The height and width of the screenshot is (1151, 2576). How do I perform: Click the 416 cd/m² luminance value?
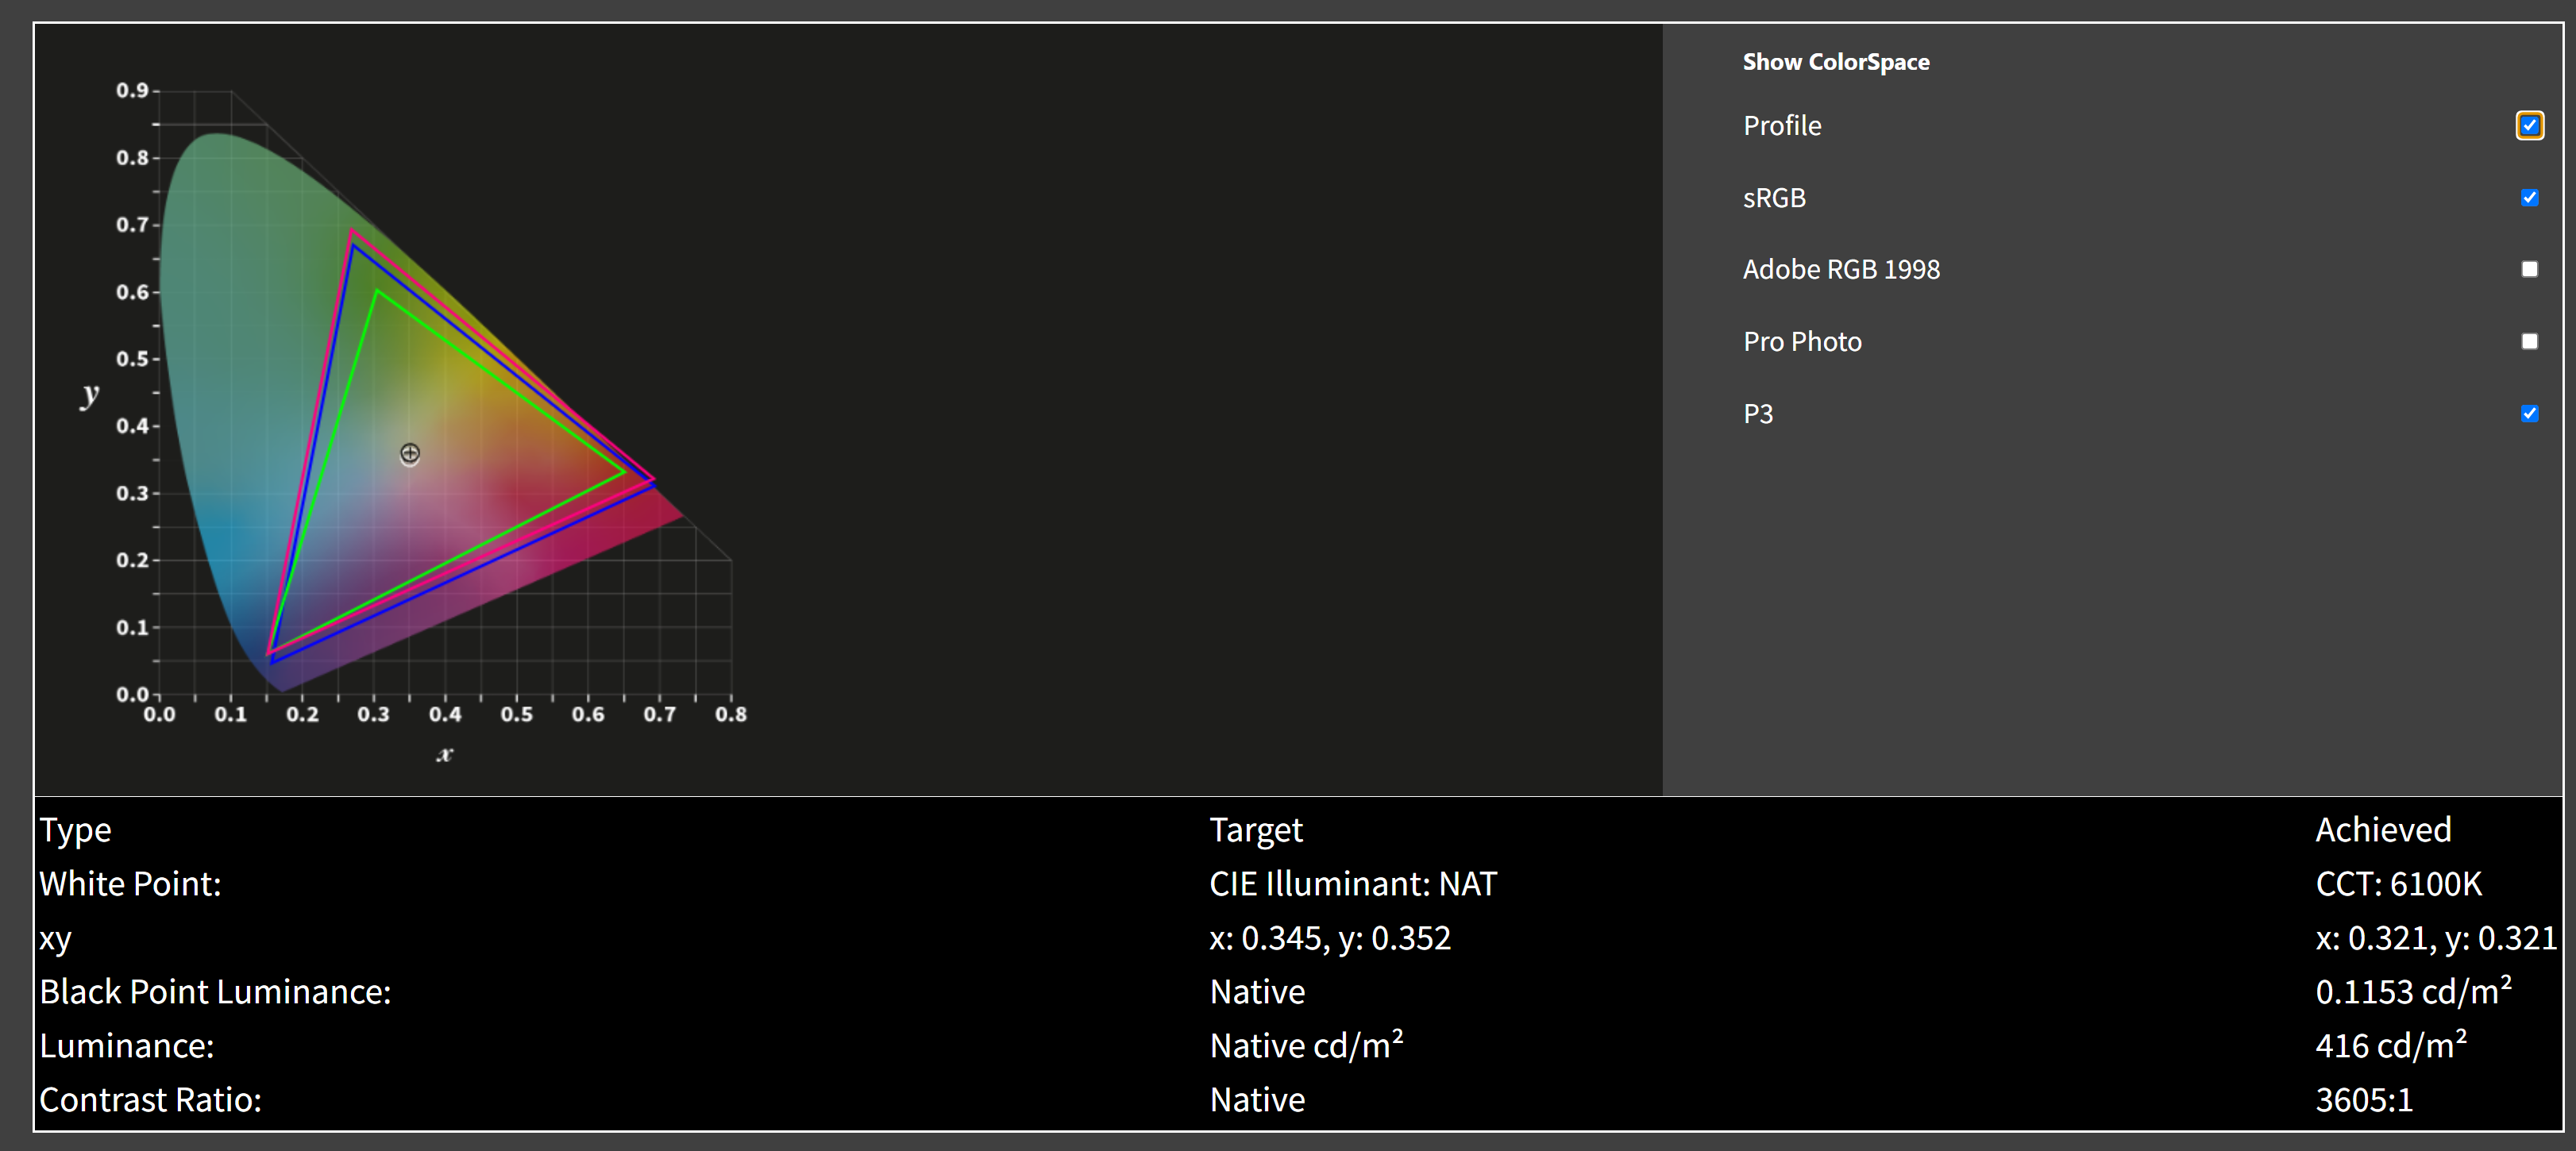(x=2390, y=1046)
